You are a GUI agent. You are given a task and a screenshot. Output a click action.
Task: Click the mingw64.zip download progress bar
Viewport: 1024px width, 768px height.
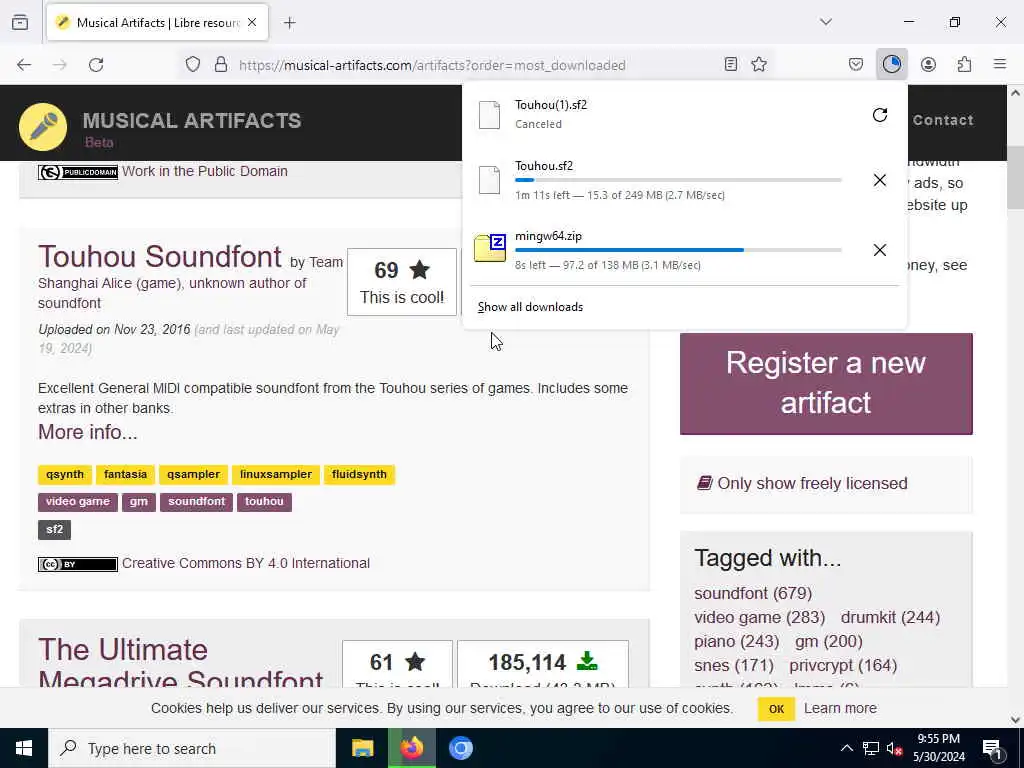coord(678,250)
